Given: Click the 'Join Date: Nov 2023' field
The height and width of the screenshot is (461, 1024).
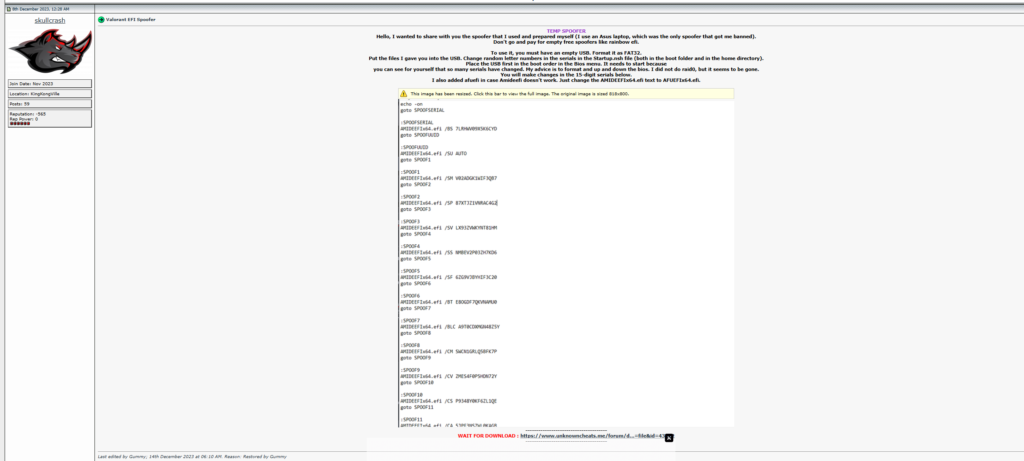Looking at the screenshot, I should coord(49,83).
